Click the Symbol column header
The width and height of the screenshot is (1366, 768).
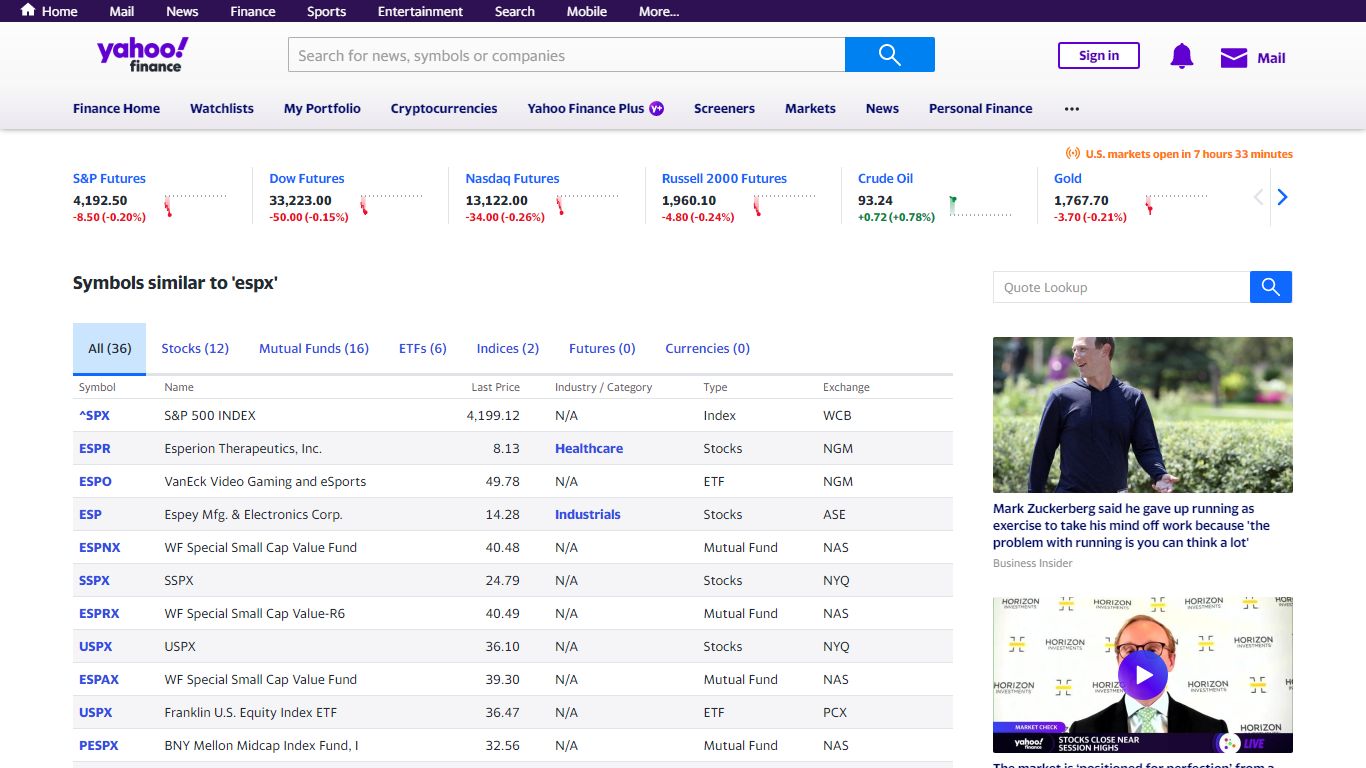click(x=98, y=387)
